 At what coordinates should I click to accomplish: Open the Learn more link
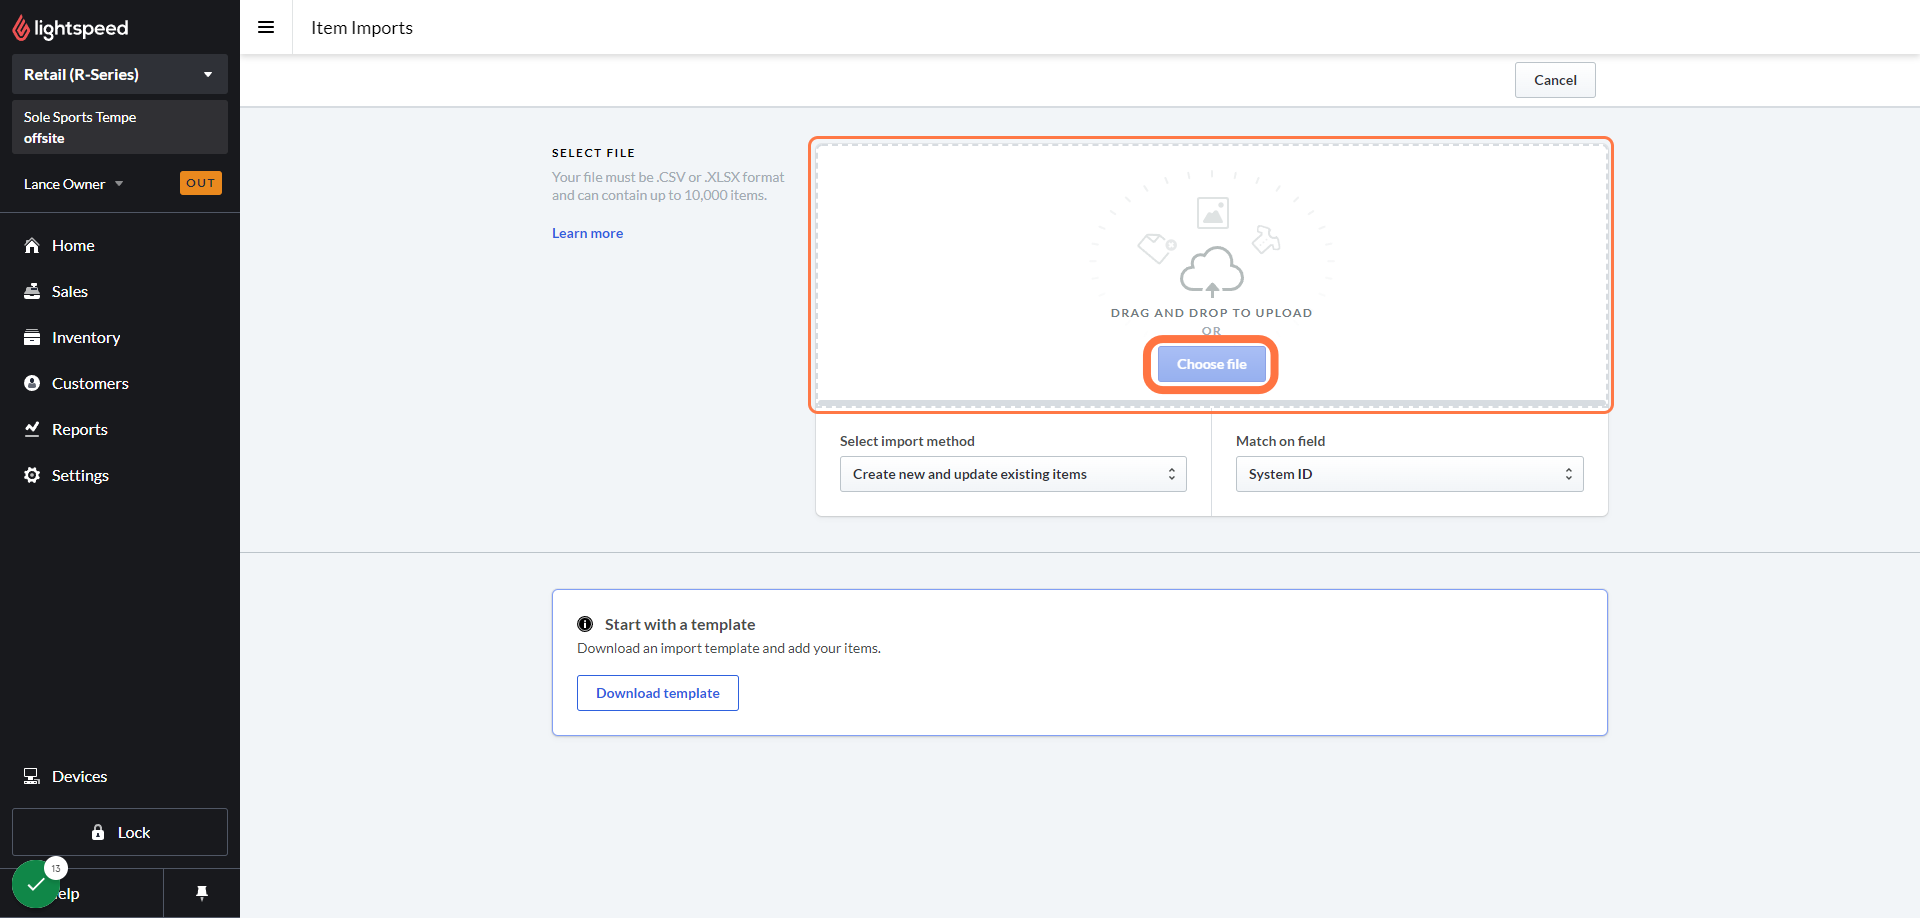click(587, 233)
